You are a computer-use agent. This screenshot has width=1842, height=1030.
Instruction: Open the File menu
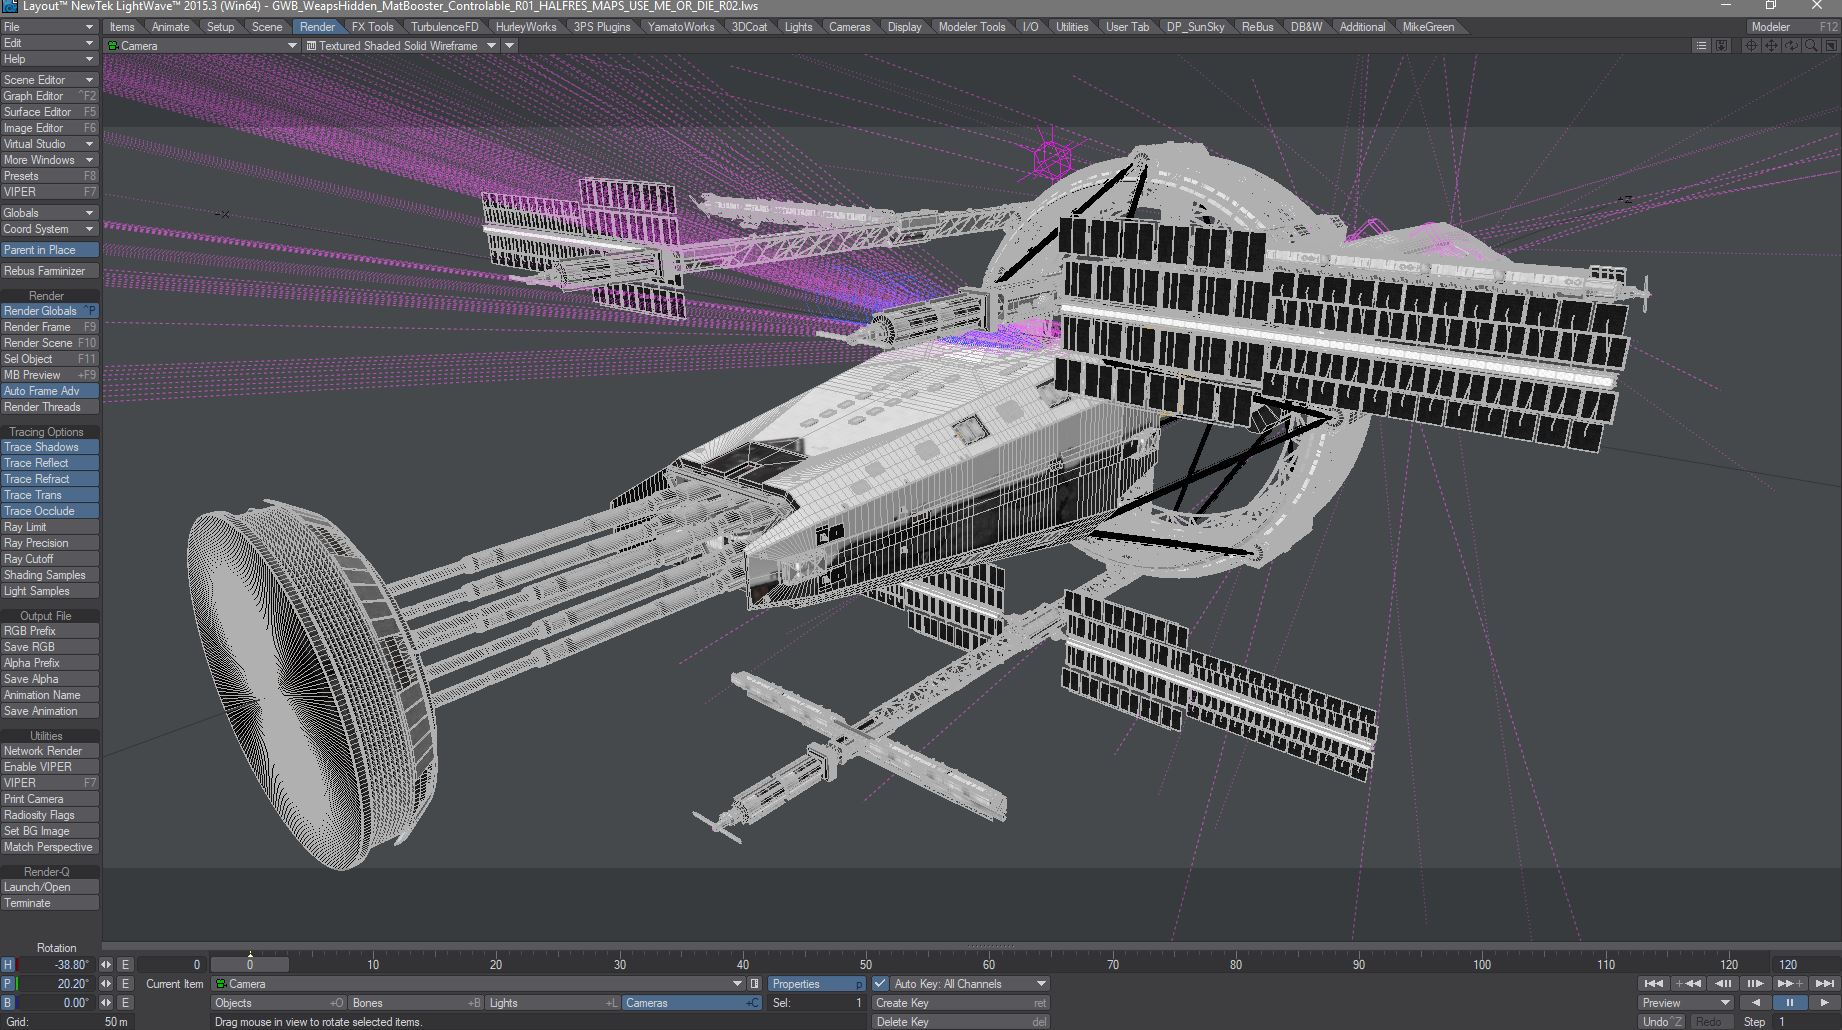pos(49,27)
